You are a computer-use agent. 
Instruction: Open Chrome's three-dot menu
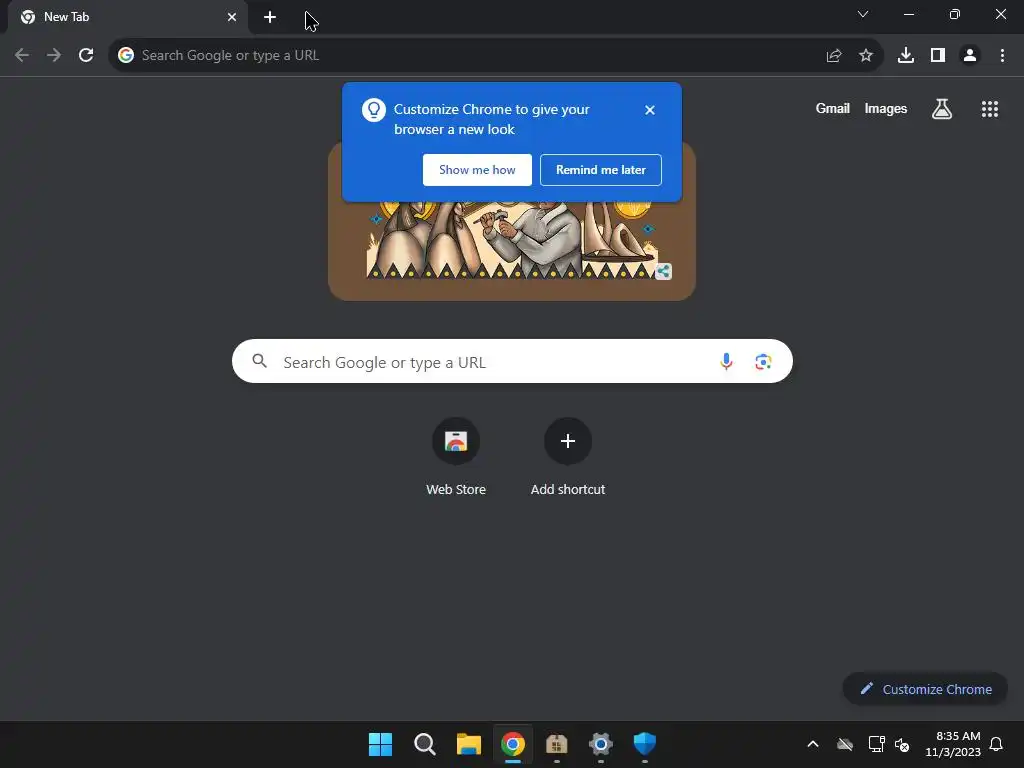pyautogui.click(x=1002, y=56)
